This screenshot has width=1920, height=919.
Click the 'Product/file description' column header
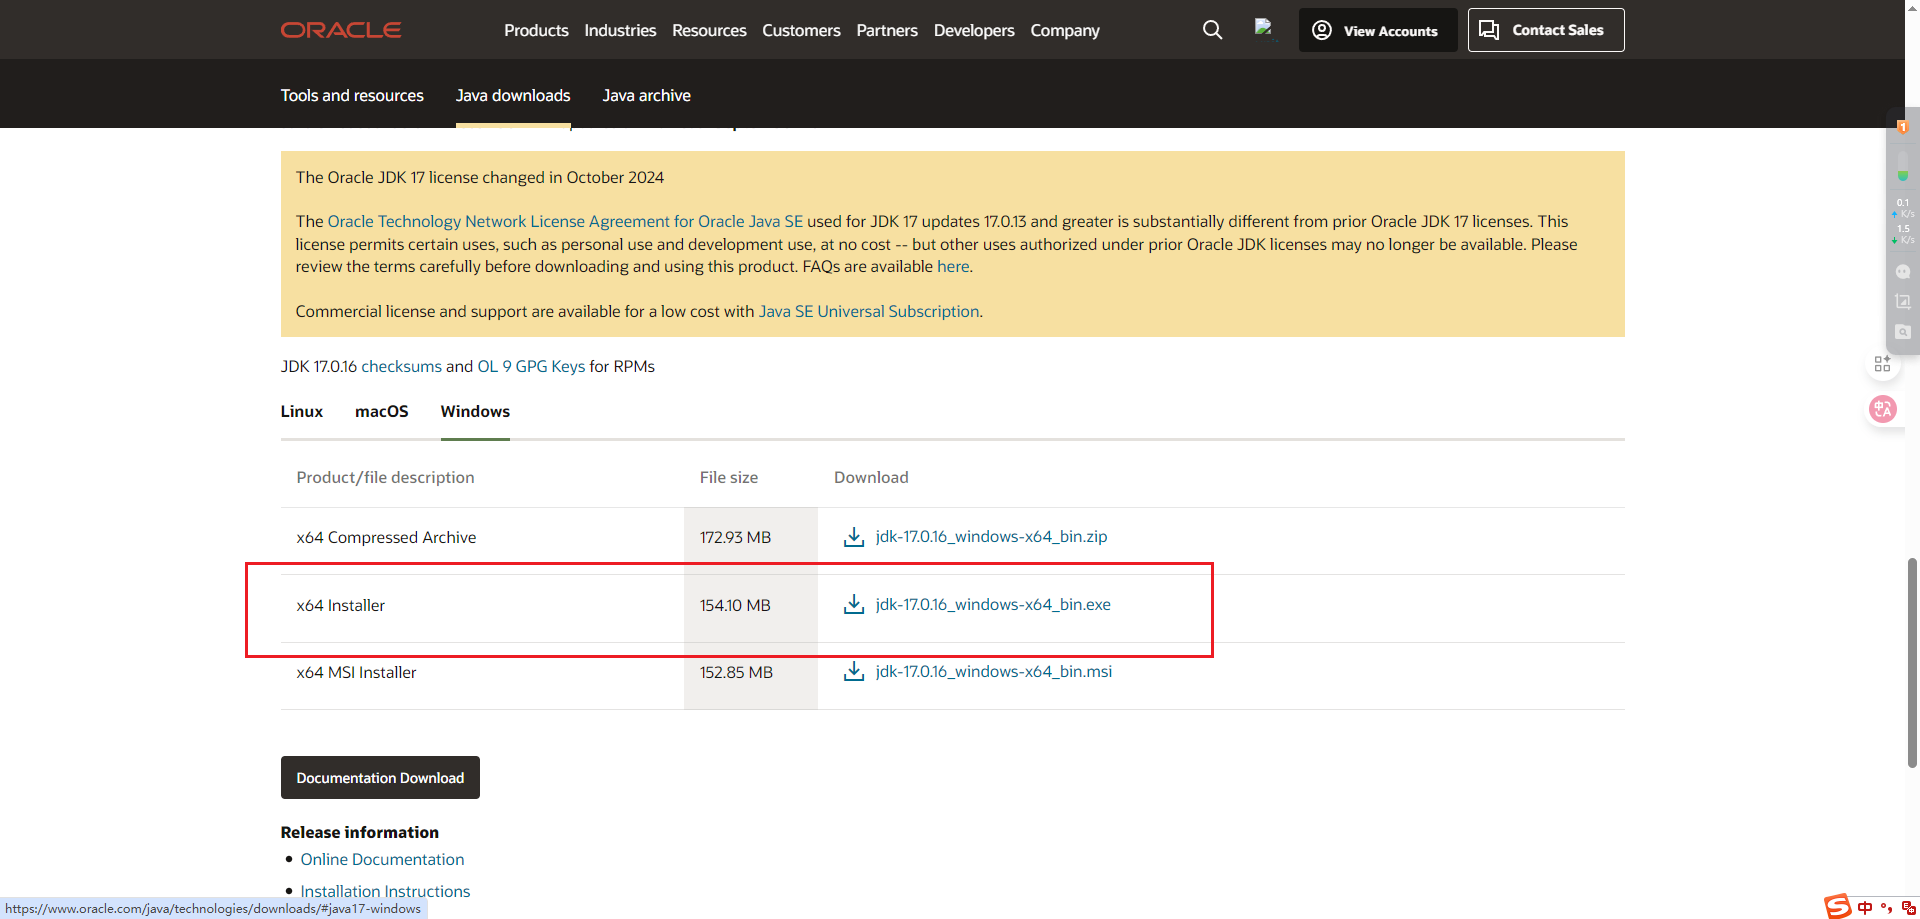[385, 477]
